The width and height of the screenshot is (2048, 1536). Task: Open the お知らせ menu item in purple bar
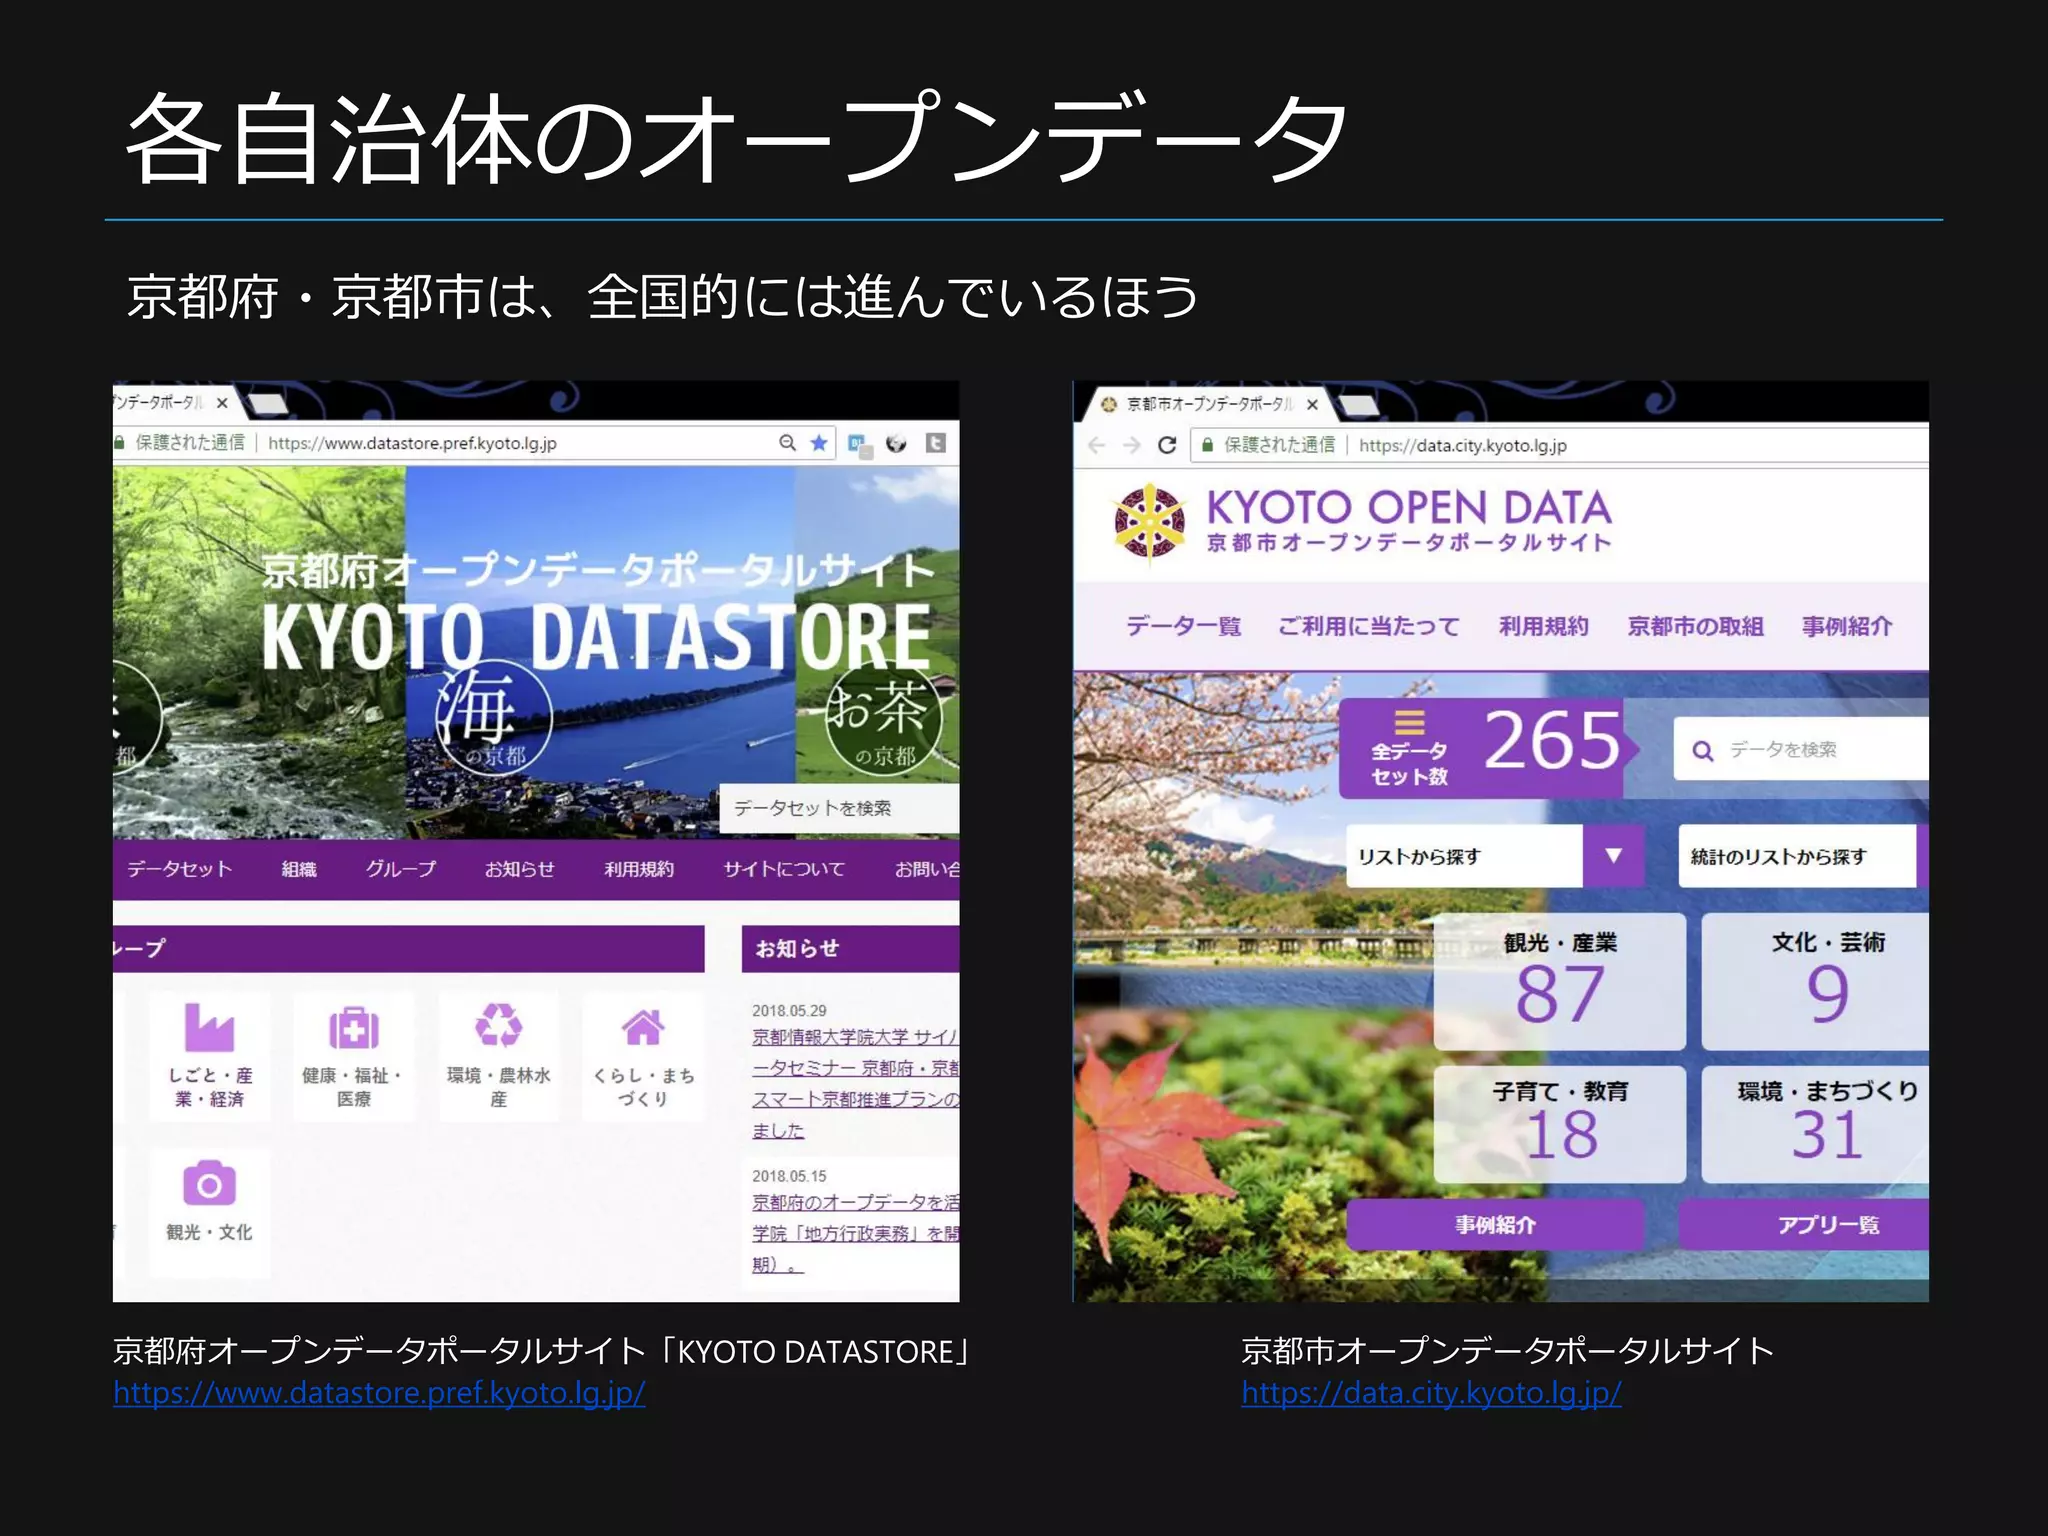point(519,869)
